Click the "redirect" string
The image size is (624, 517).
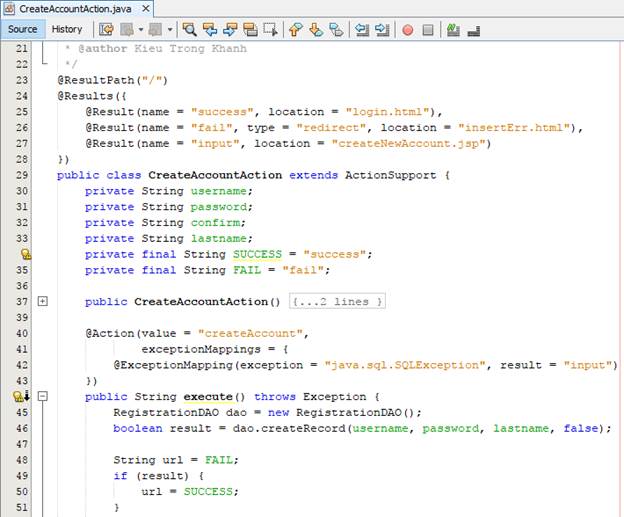click(331, 128)
